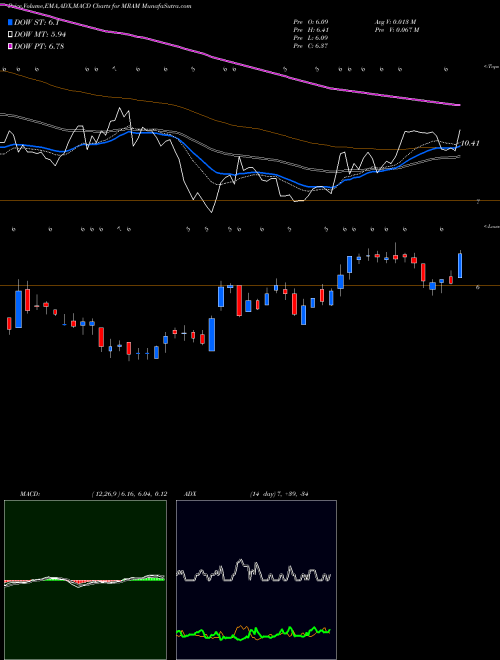
Task: Click the 'Pre V: 0.067 M' volume text
Action: [x=397, y=30]
